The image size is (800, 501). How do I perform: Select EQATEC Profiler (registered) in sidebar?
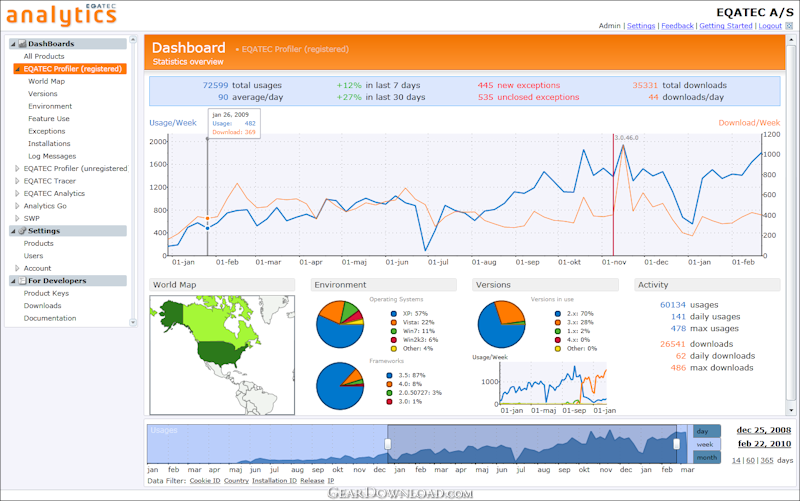pyautogui.click(x=72, y=69)
